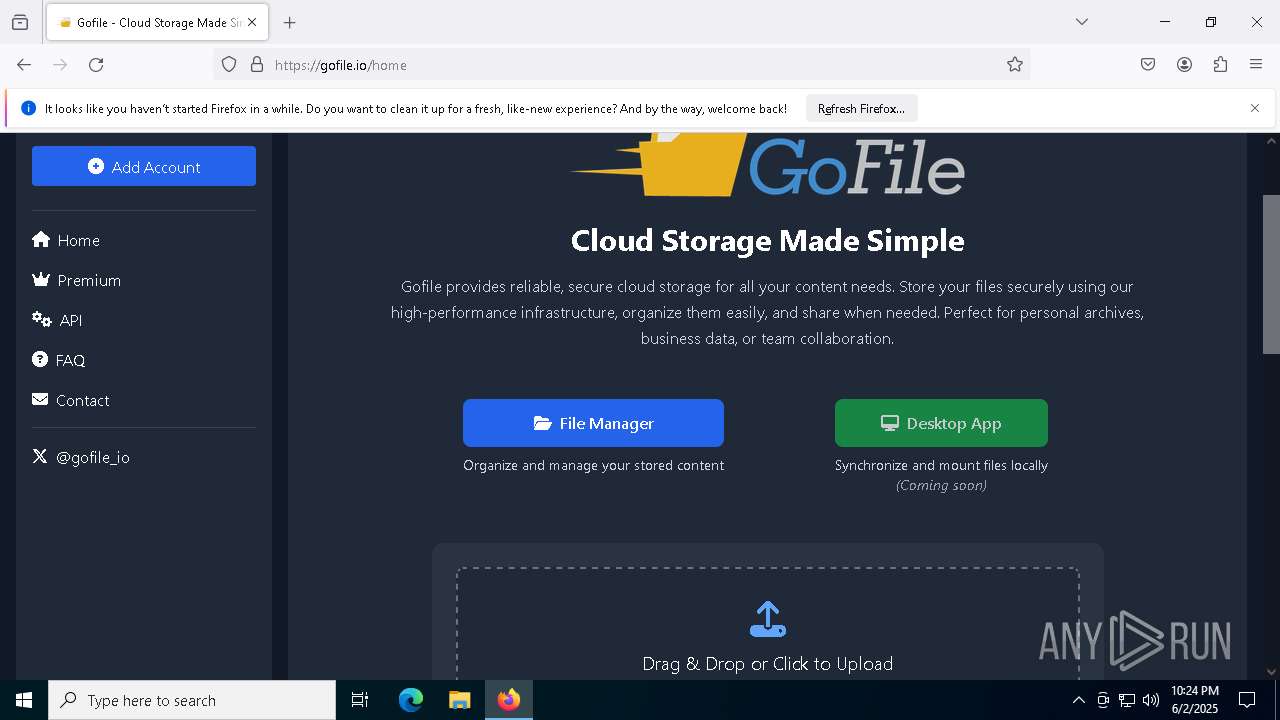
Task: Open the Home sidebar link
Action: point(66,240)
